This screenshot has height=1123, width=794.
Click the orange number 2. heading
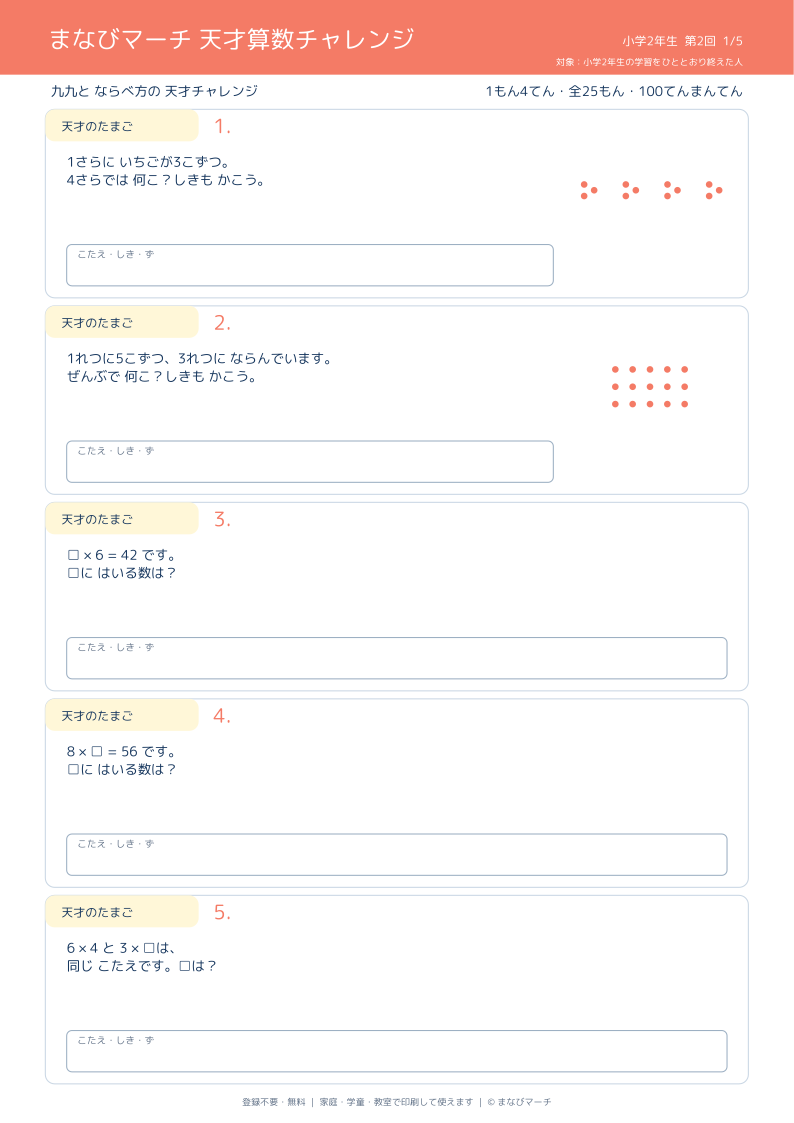[x=222, y=323]
